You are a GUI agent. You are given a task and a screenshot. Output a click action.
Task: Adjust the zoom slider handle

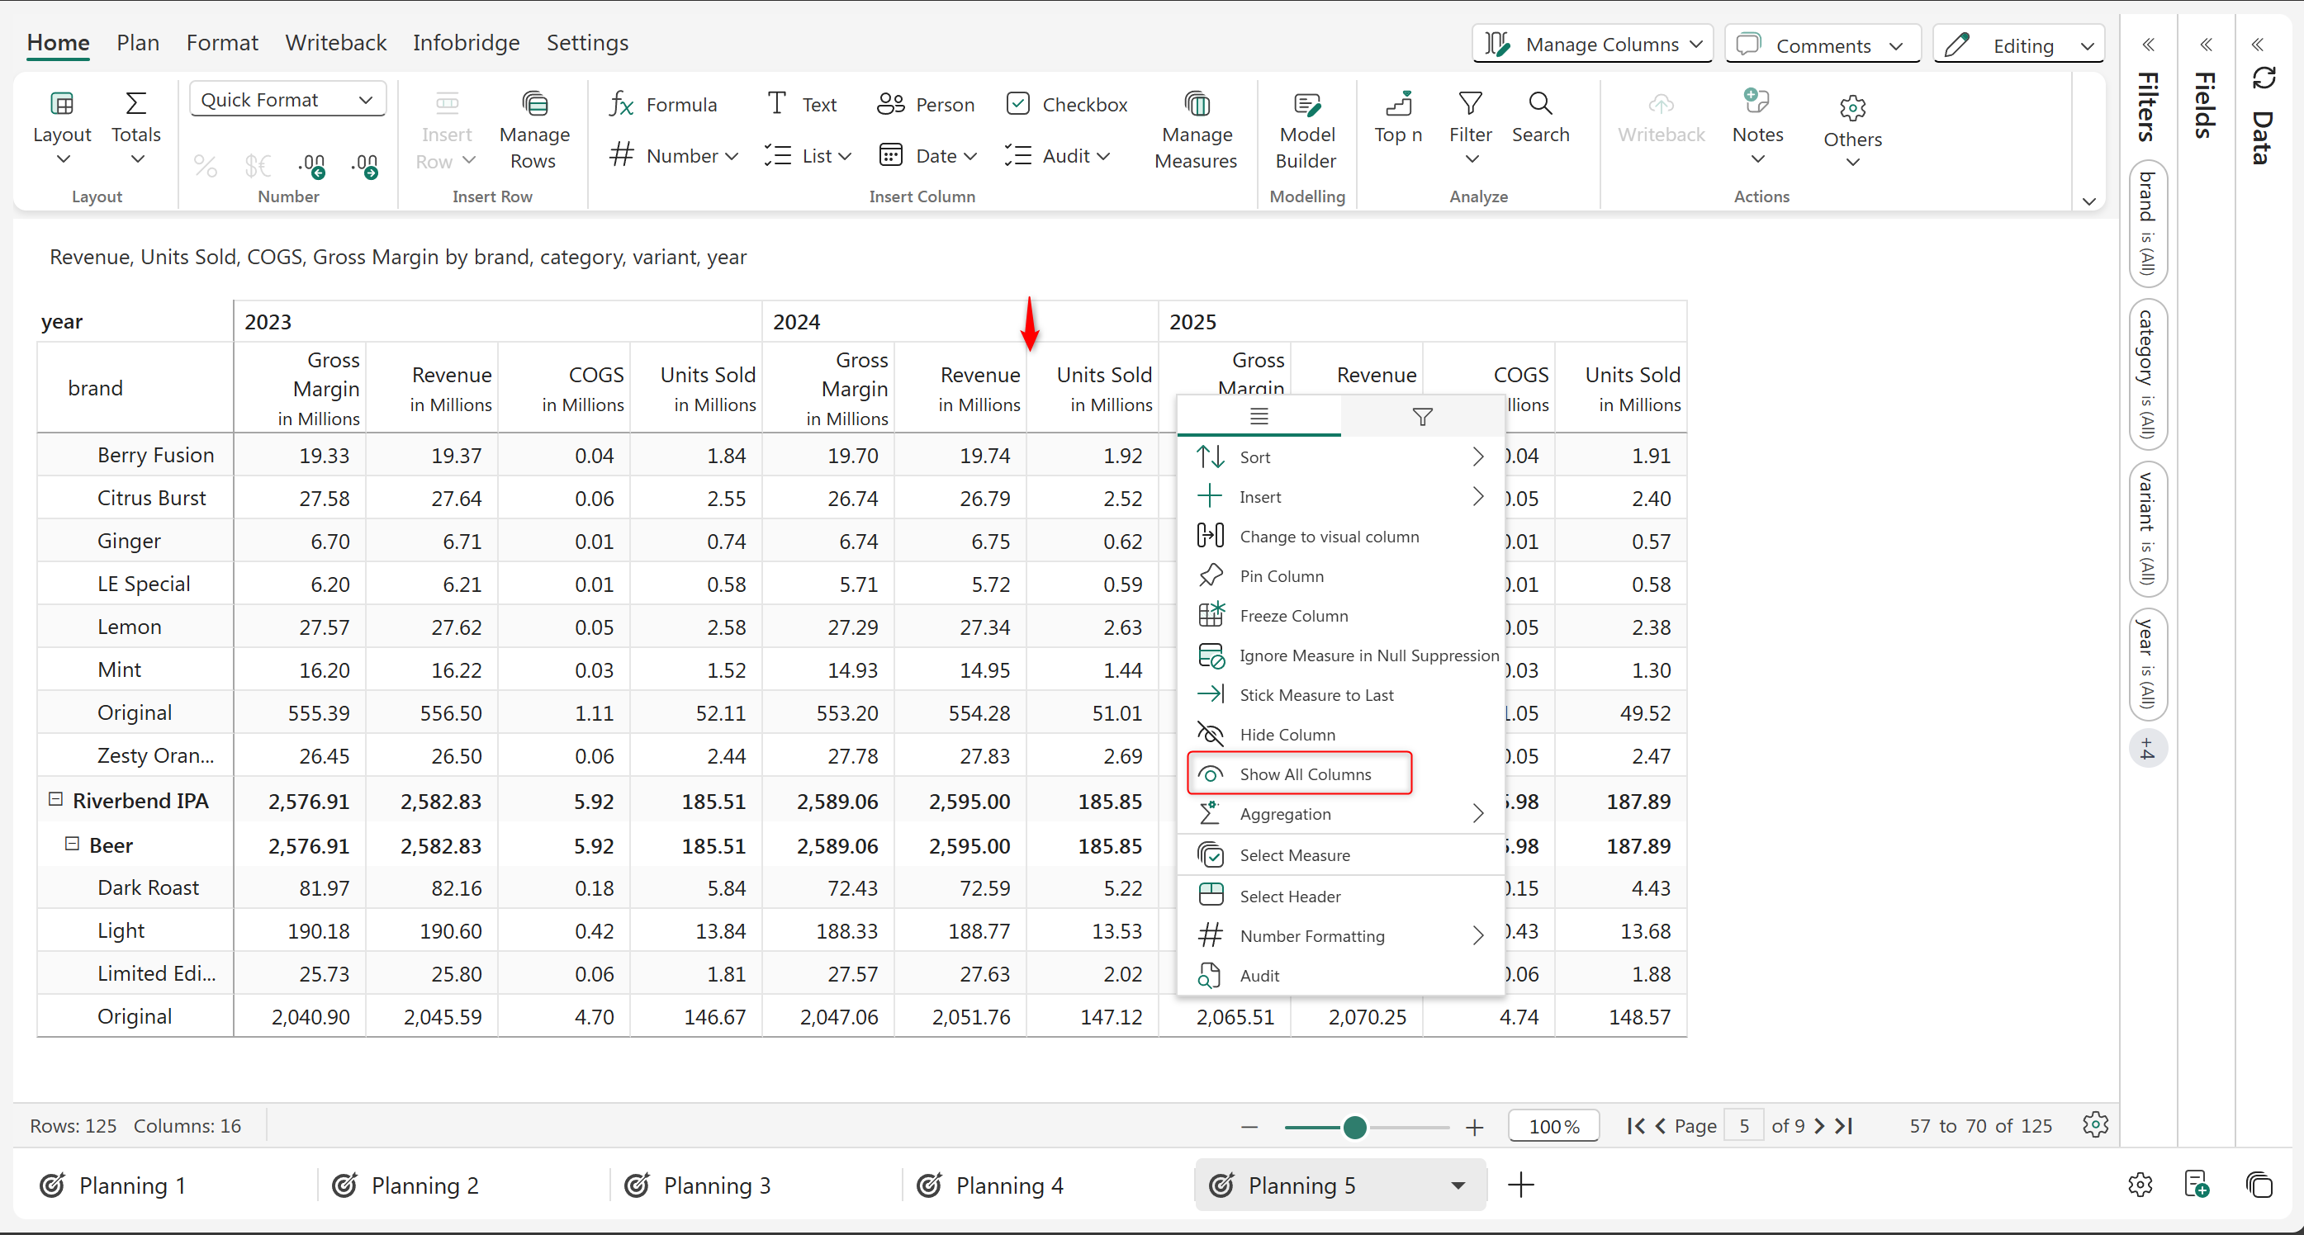point(1355,1127)
